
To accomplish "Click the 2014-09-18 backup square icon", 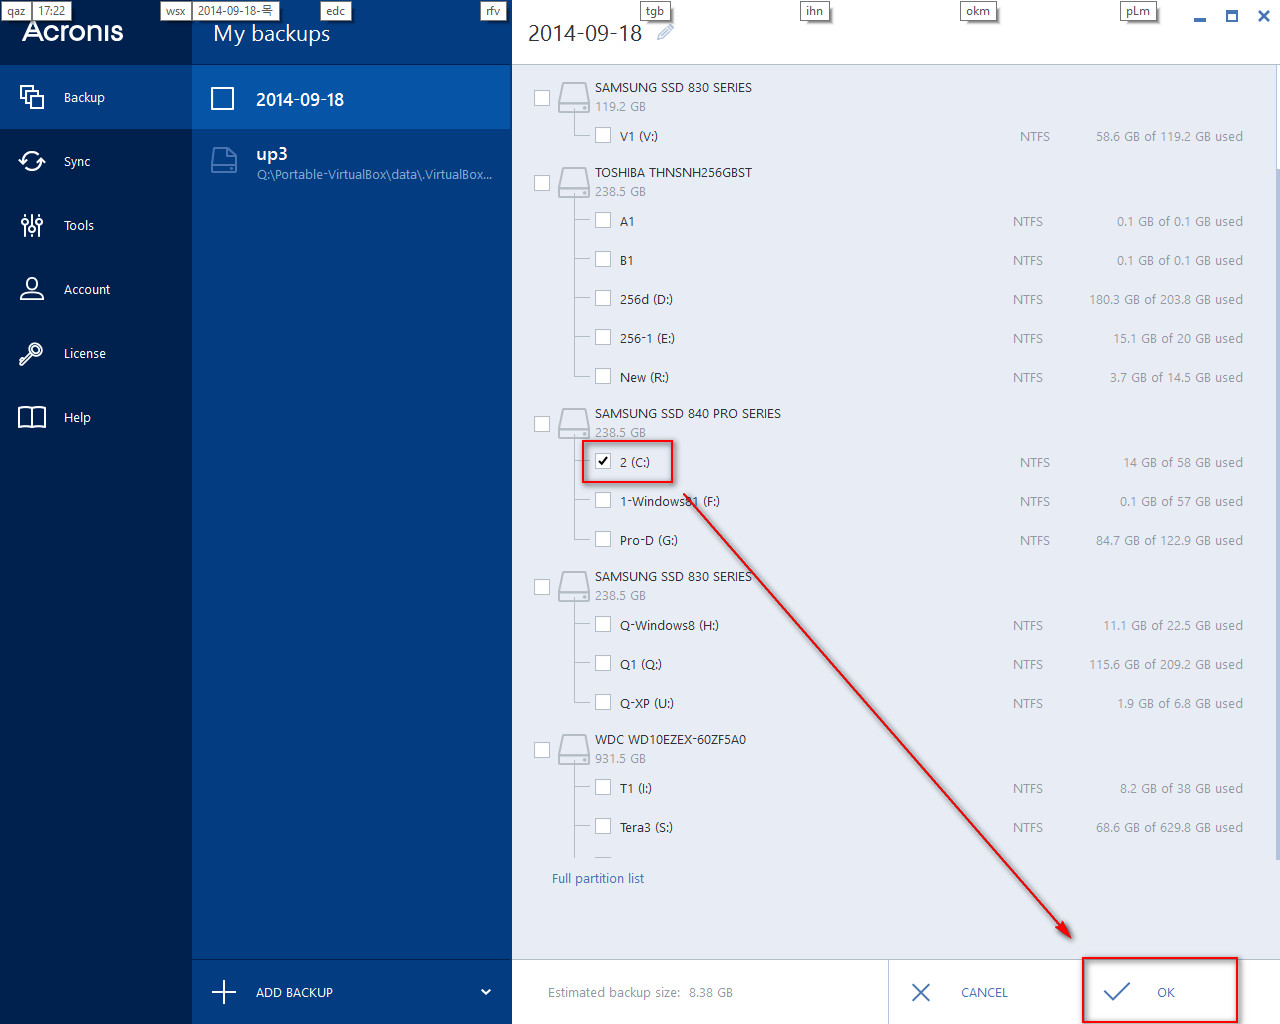I will tap(223, 98).
